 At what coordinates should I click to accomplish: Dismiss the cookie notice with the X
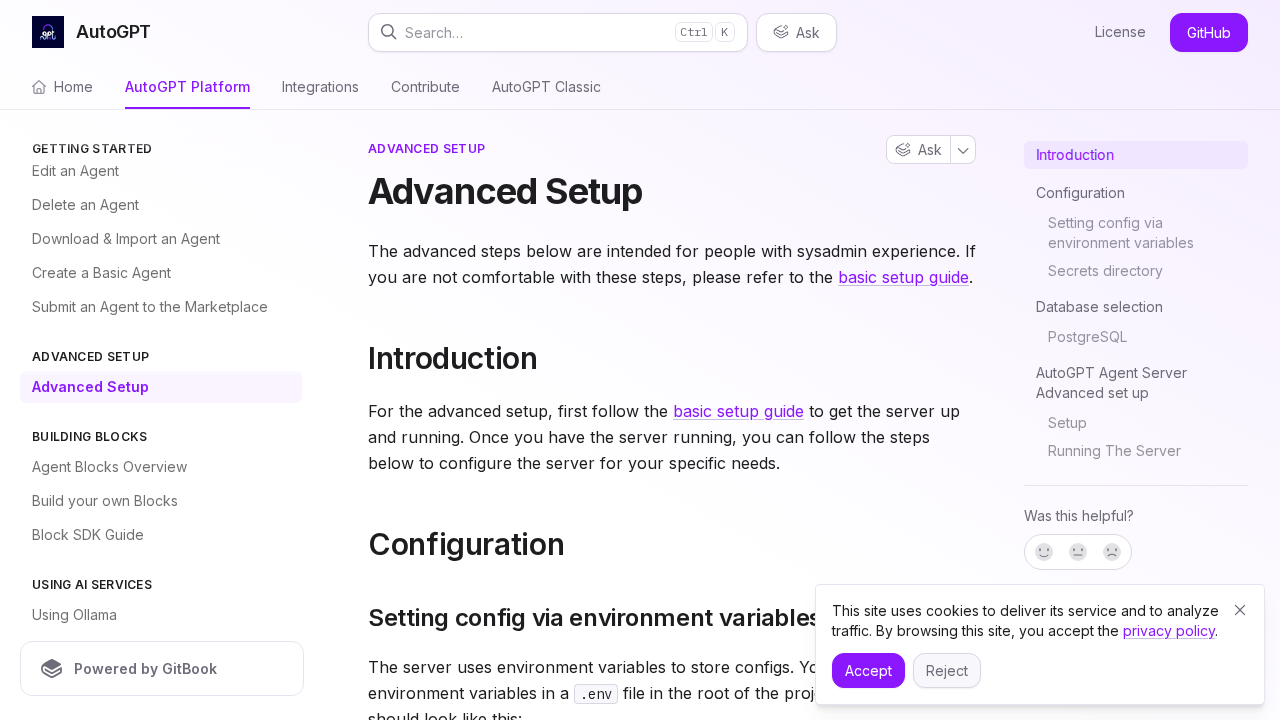coord(1239,610)
